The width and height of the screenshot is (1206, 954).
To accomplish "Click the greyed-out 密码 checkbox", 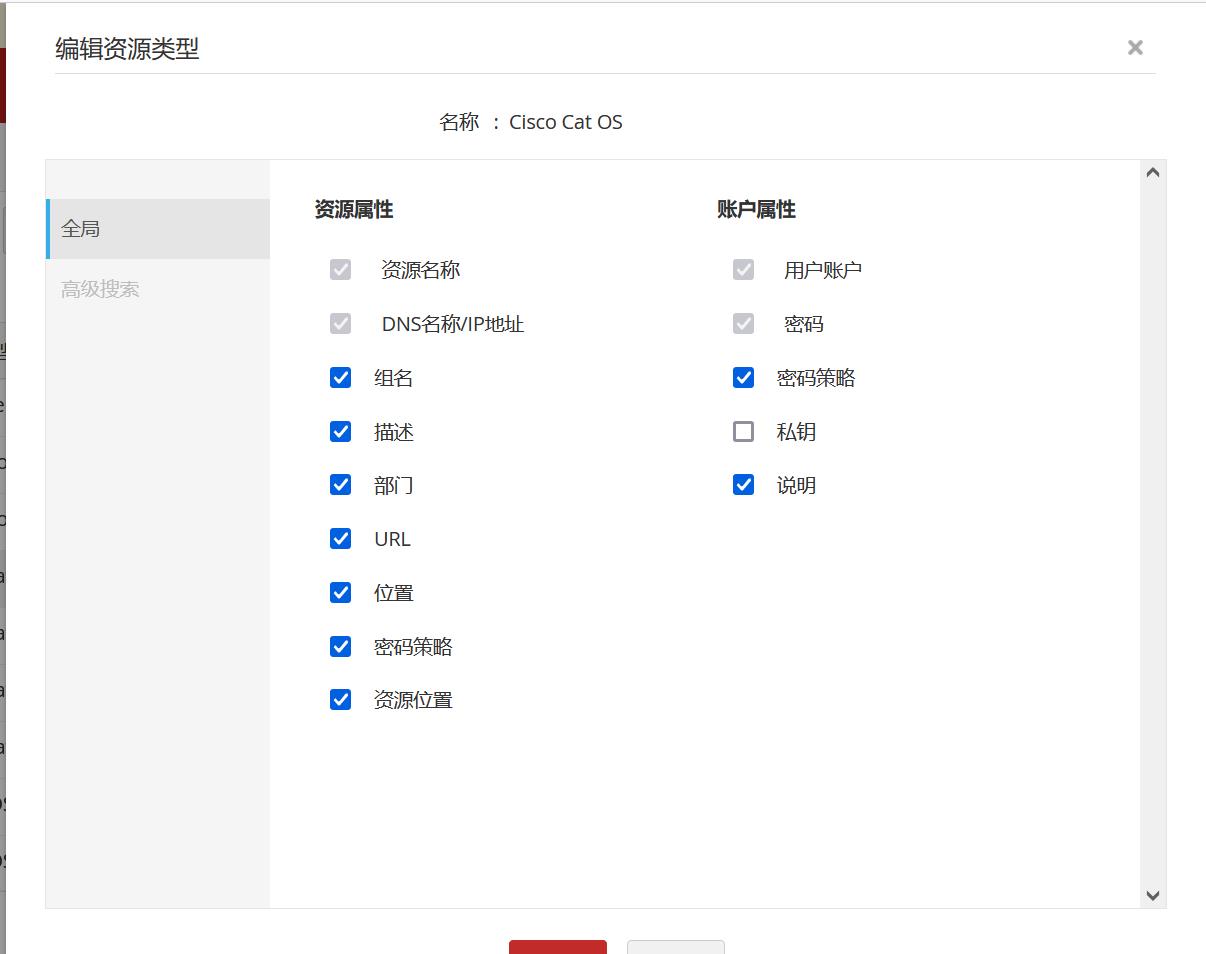I will pyautogui.click(x=743, y=324).
